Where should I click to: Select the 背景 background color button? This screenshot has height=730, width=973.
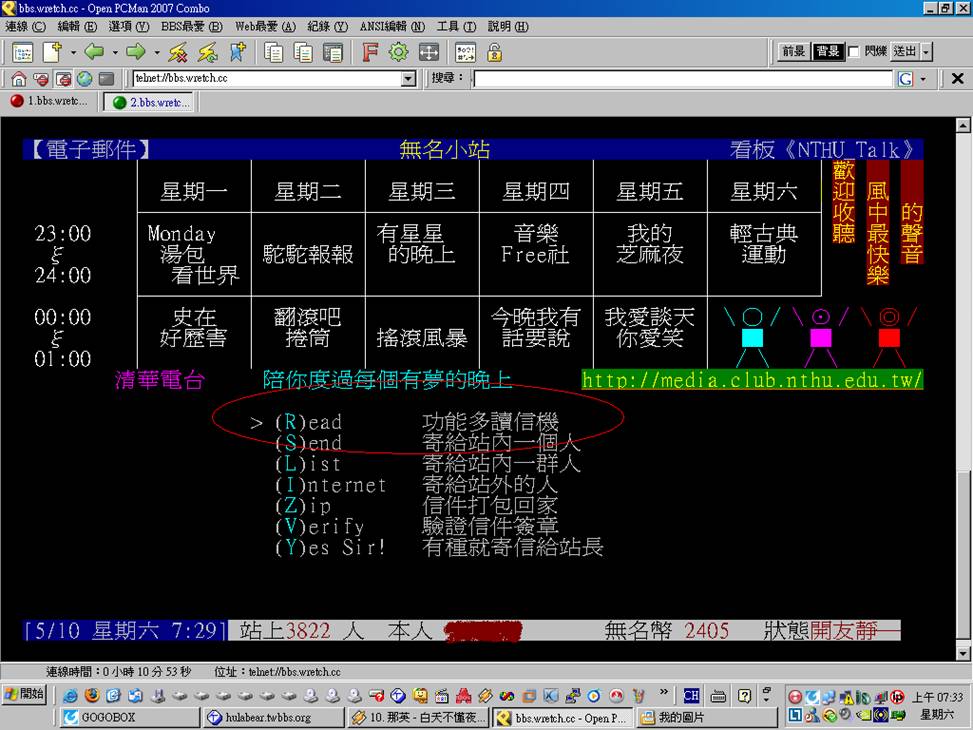click(x=828, y=52)
